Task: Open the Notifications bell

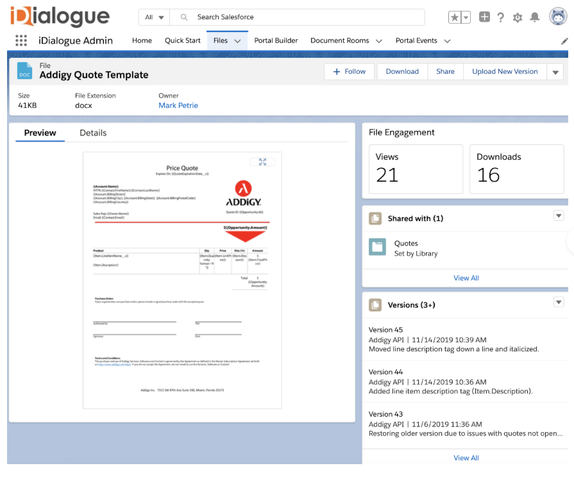Action: pos(535,17)
